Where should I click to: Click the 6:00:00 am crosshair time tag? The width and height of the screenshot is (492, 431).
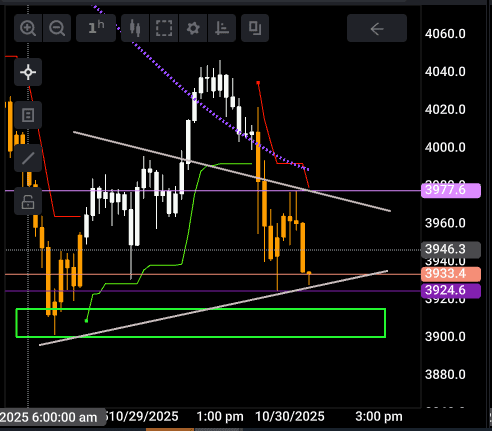tap(53, 417)
